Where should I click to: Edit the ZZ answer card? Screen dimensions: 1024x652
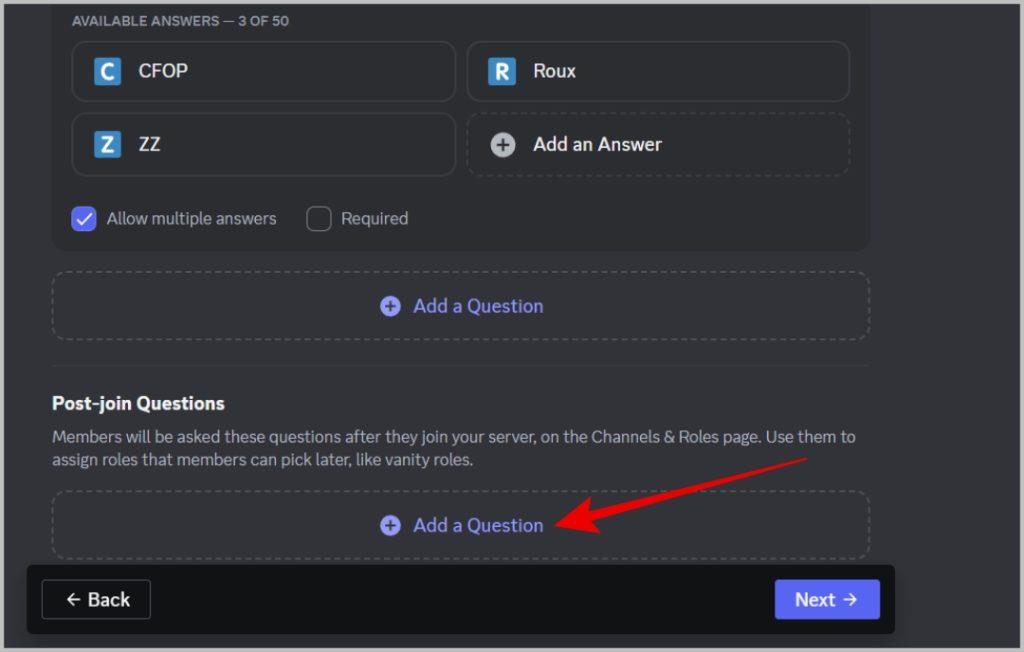tap(263, 144)
